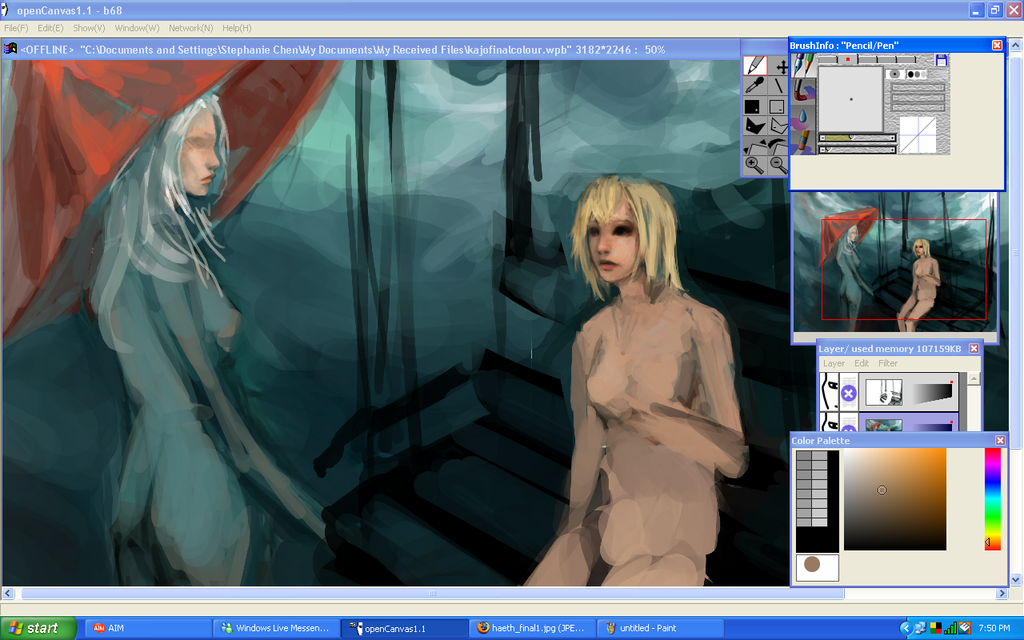Adjust the brush minimum size slider
This screenshot has height=640, width=1024.
(857, 150)
